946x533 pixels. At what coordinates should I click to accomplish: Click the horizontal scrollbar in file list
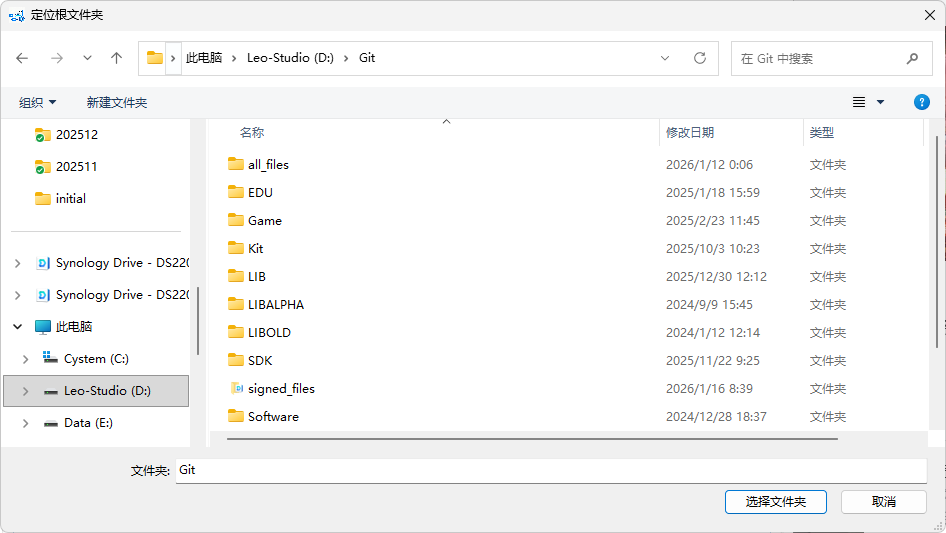pos(530,438)
